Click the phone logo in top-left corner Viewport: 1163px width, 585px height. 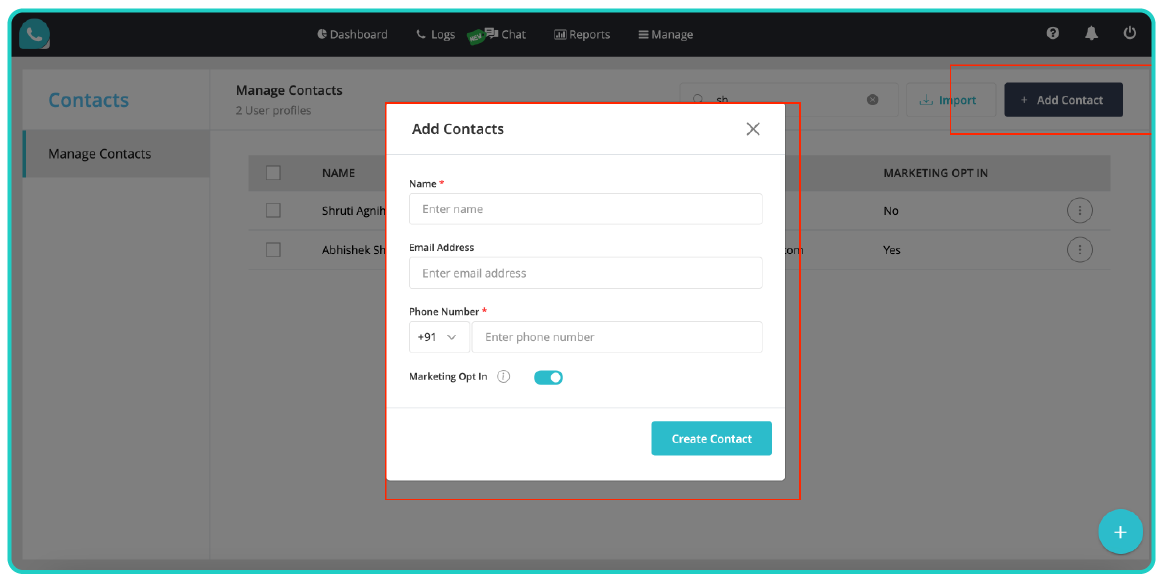click(33, 33)
